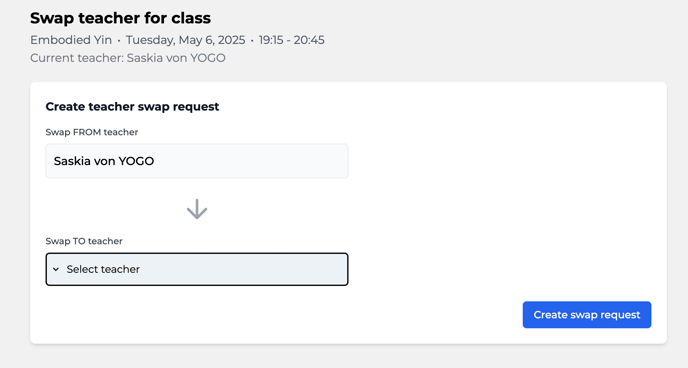Click the downward arrow icon between teacher fields

(197, 209)
